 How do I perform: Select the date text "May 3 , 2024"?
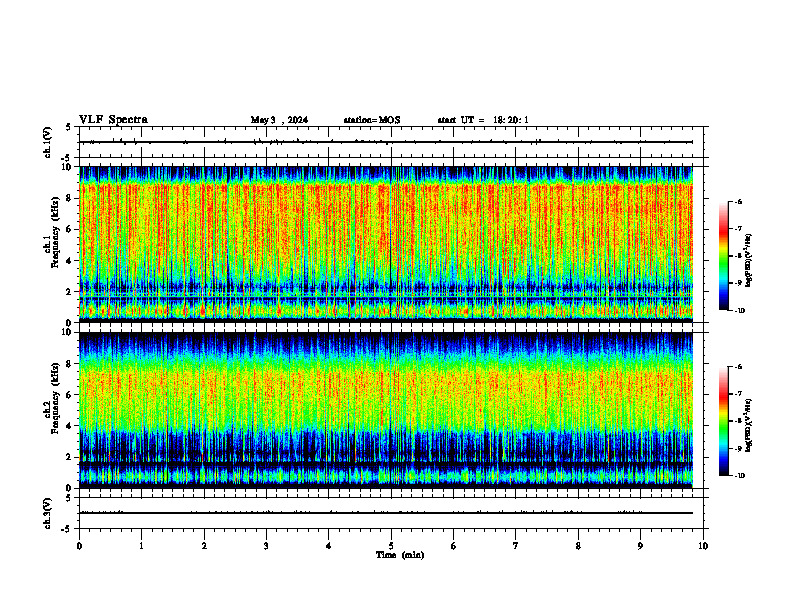tap(279, 120)
